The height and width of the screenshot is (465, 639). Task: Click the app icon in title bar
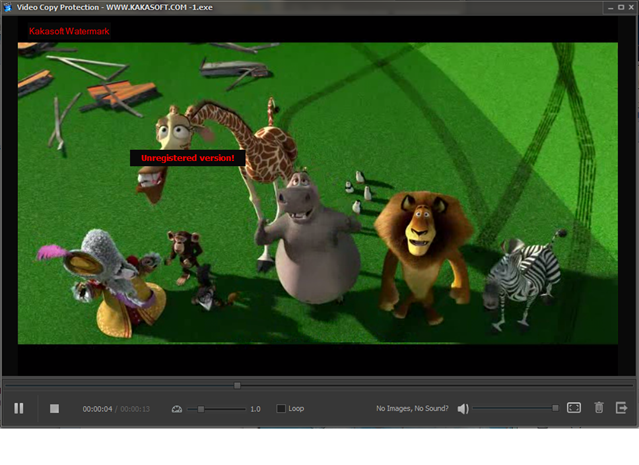7,7
